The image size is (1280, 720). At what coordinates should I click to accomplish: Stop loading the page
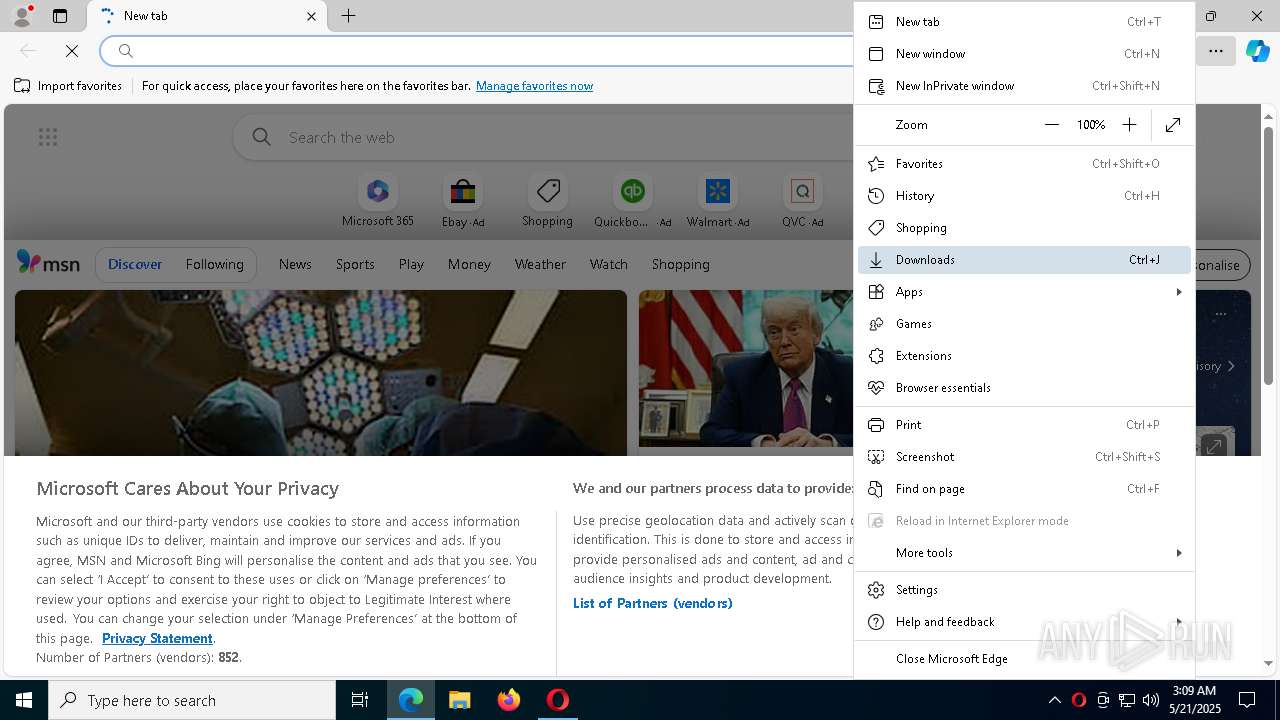(72, 51)
